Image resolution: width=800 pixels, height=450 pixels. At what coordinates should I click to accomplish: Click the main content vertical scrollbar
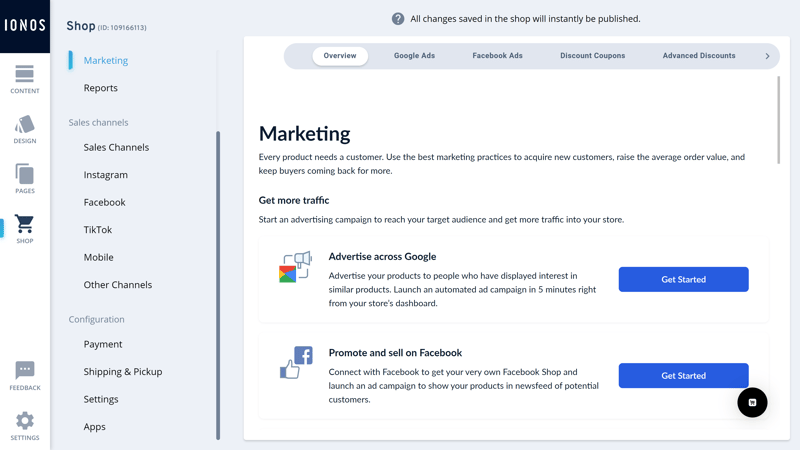point(779,120)
